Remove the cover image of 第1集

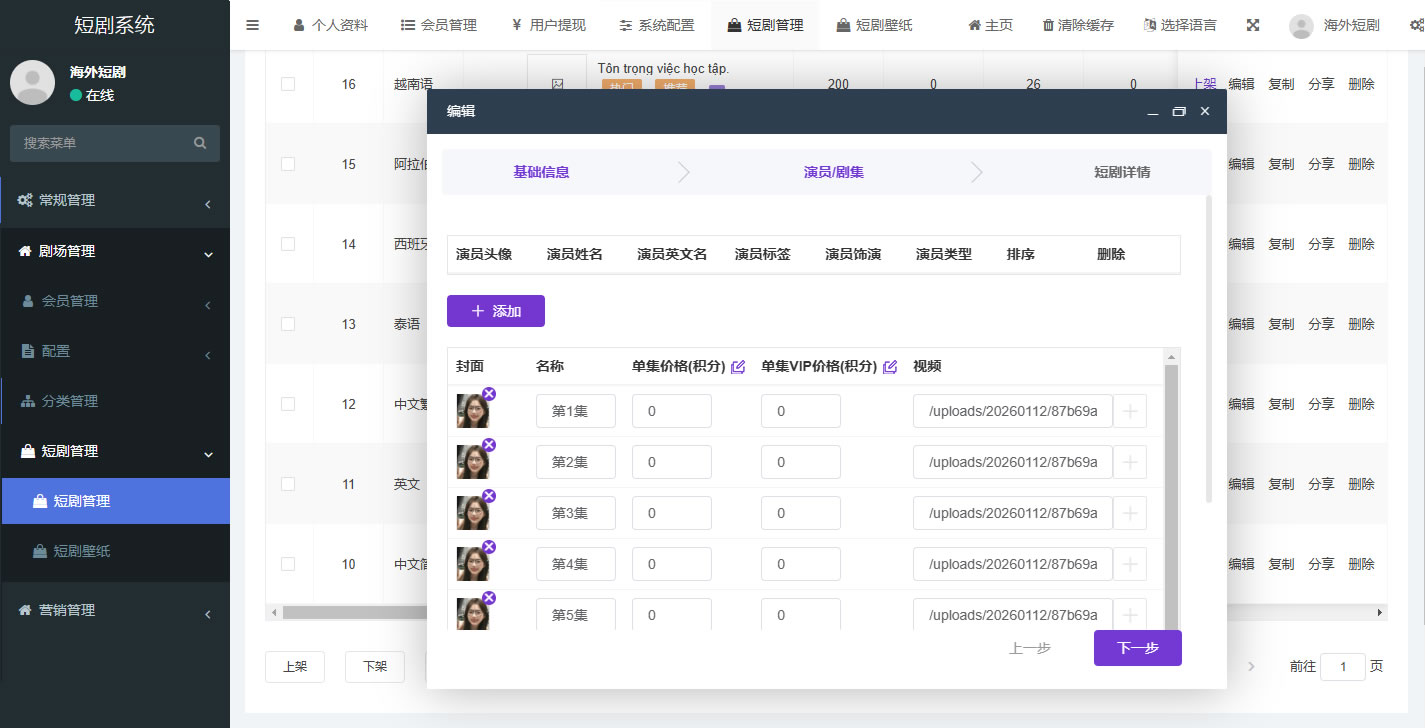tap(489, 394)
